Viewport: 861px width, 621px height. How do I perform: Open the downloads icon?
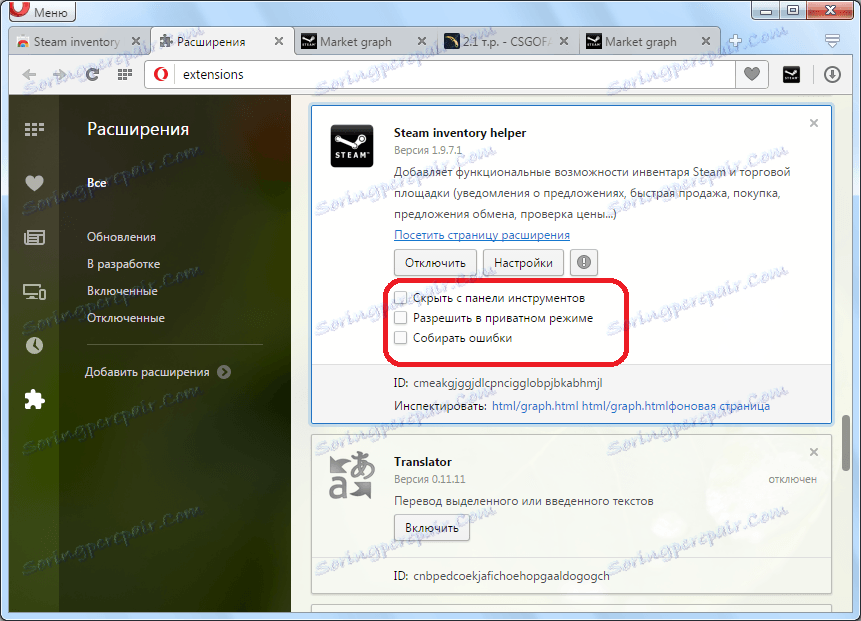(832, 74)
